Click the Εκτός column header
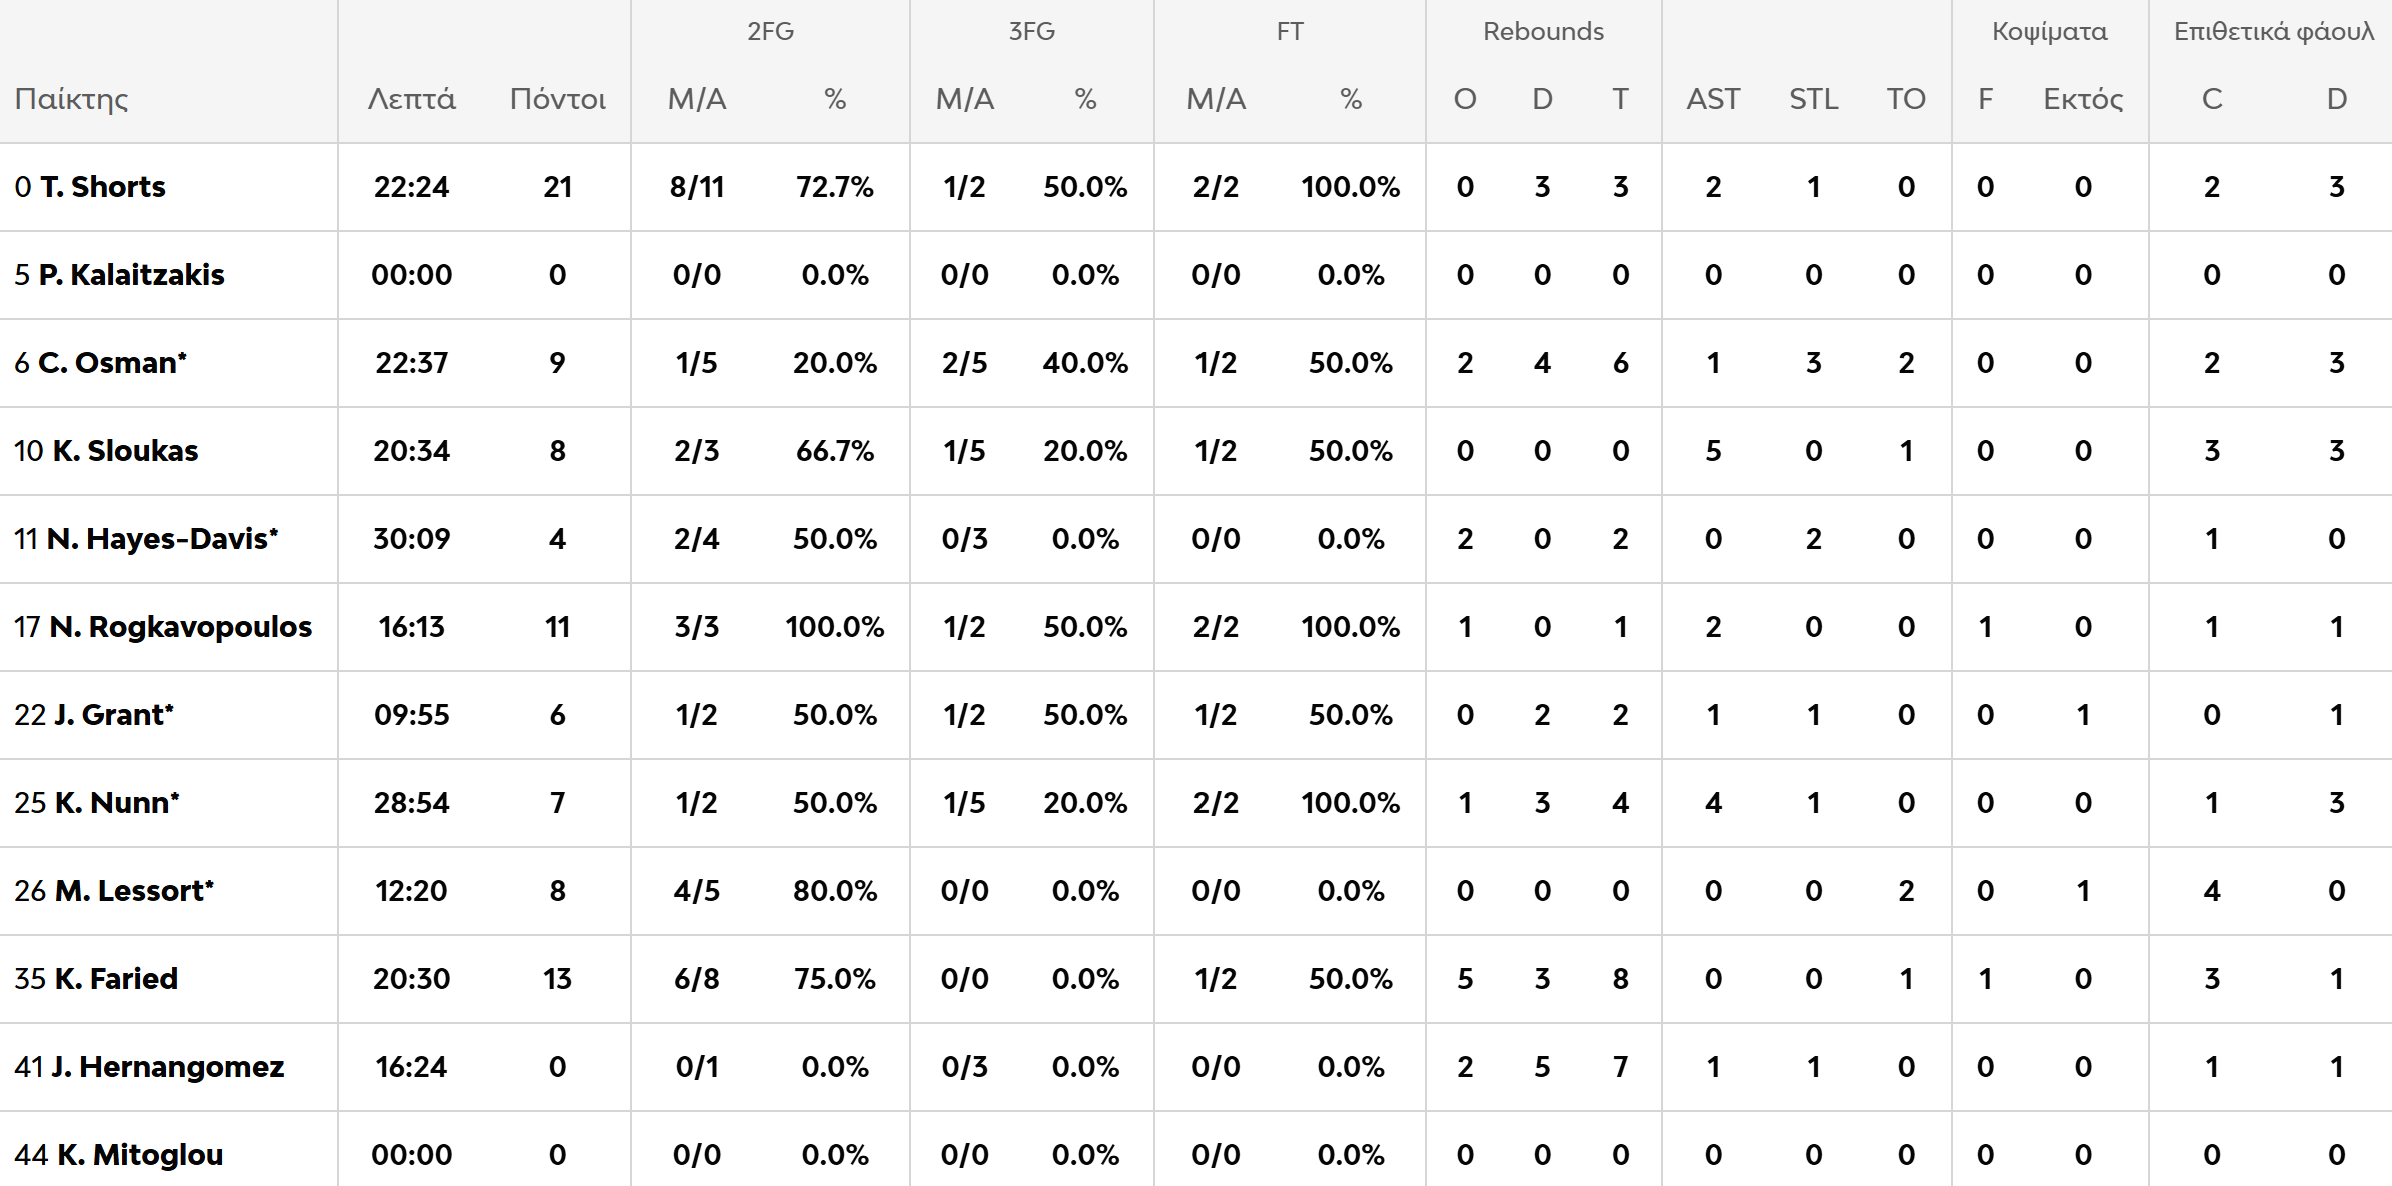 2083,99
